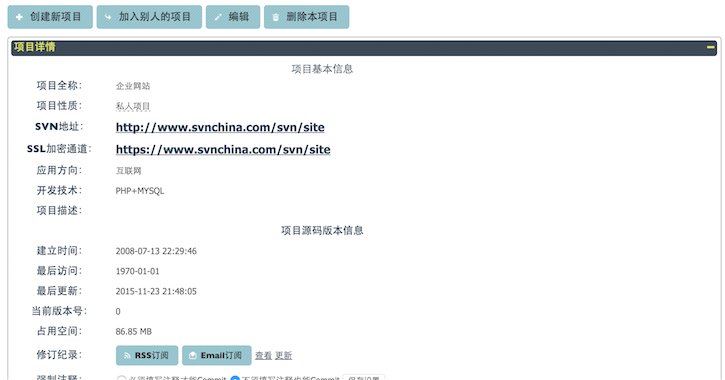This screenshot has height=380, width=725.
Task: Click creation time 2008-07-13 22:29:46
Action: click(156, 251)
